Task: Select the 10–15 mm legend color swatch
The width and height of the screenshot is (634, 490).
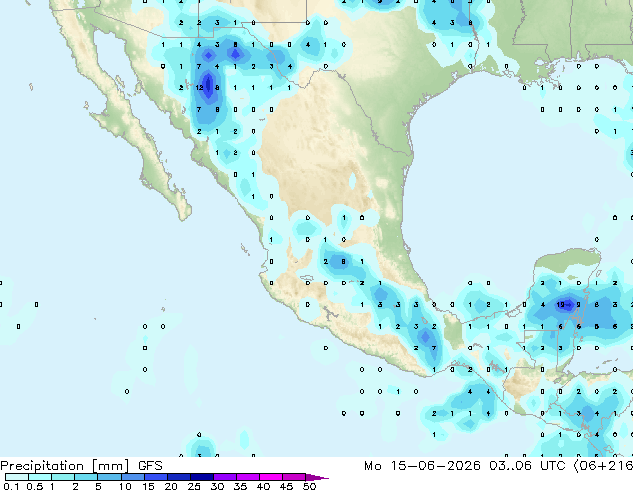Action: coord(133,477)
